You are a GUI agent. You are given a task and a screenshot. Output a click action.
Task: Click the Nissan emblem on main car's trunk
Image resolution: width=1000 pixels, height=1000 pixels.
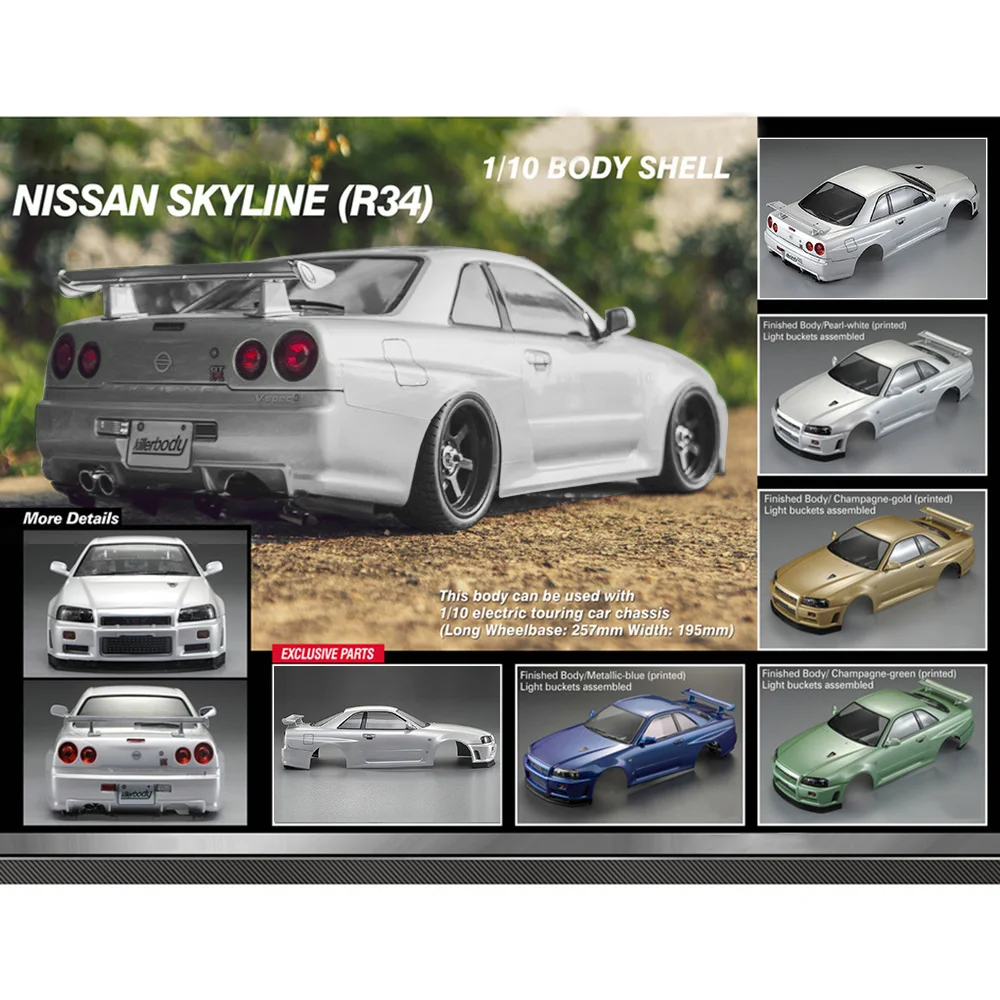[x=164, y=362]
